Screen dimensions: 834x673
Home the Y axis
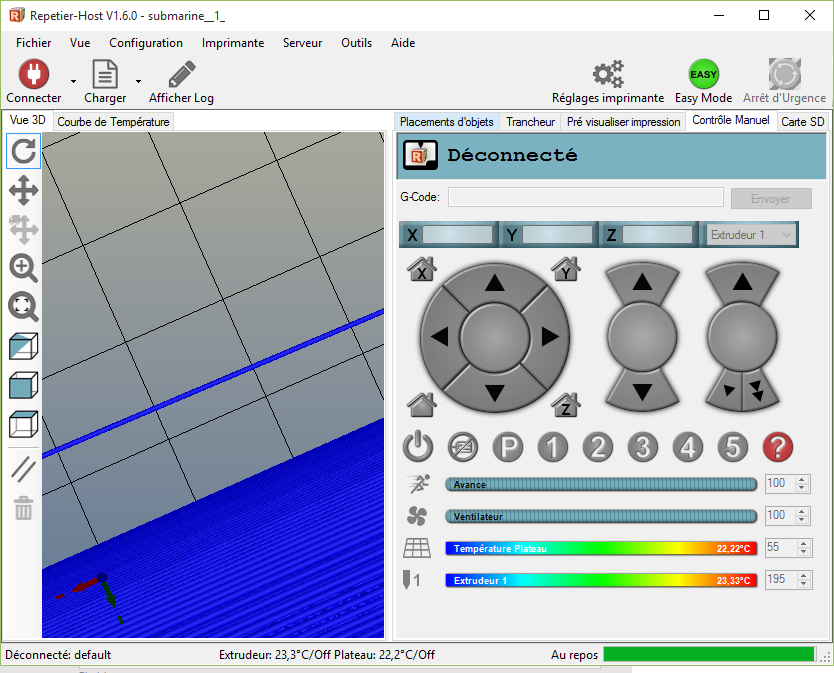[x=566, y=269]
